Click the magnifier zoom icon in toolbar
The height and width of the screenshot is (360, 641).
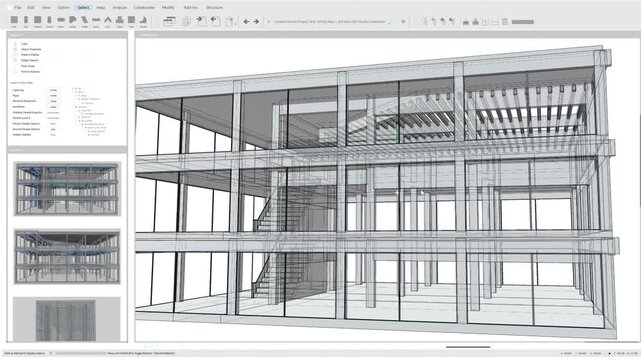pyautogui.click(x=424, y=22)
